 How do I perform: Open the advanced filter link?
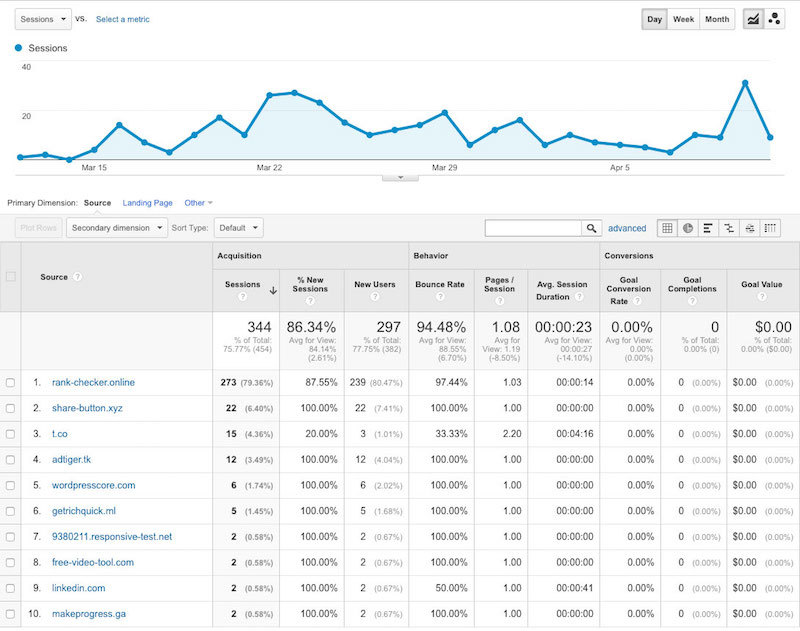point(627,229)
